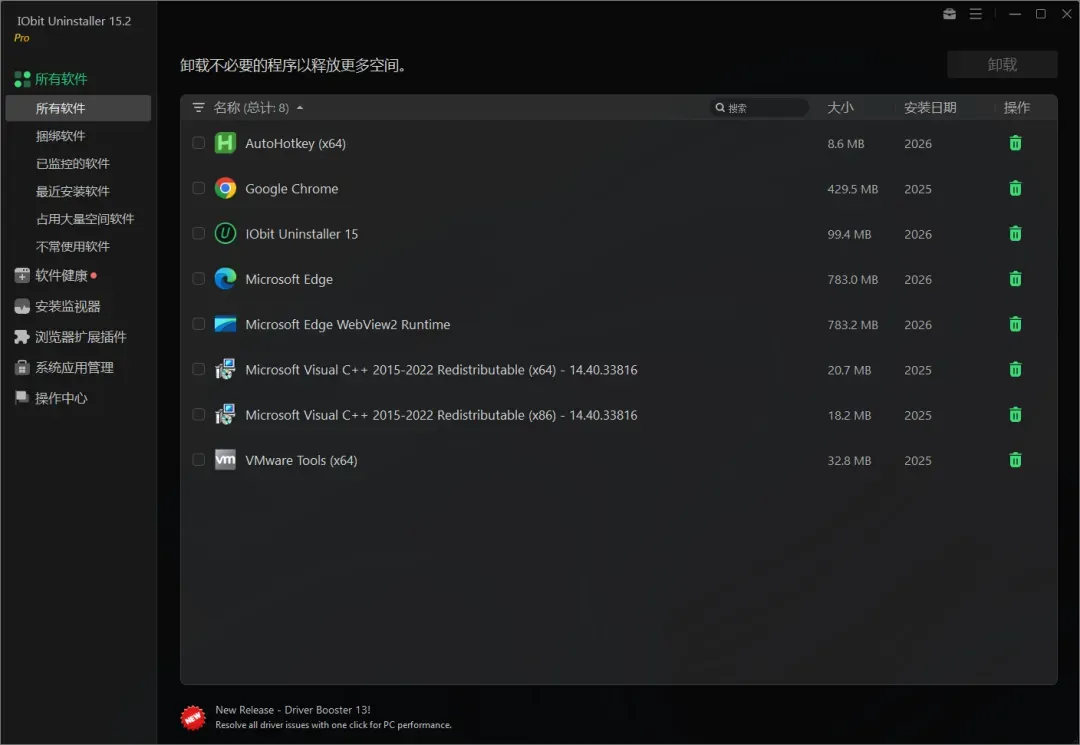Click the filter icon beside 名称
The width and height of the screenshot is (1080, 745).
click(x=198, y=107)
